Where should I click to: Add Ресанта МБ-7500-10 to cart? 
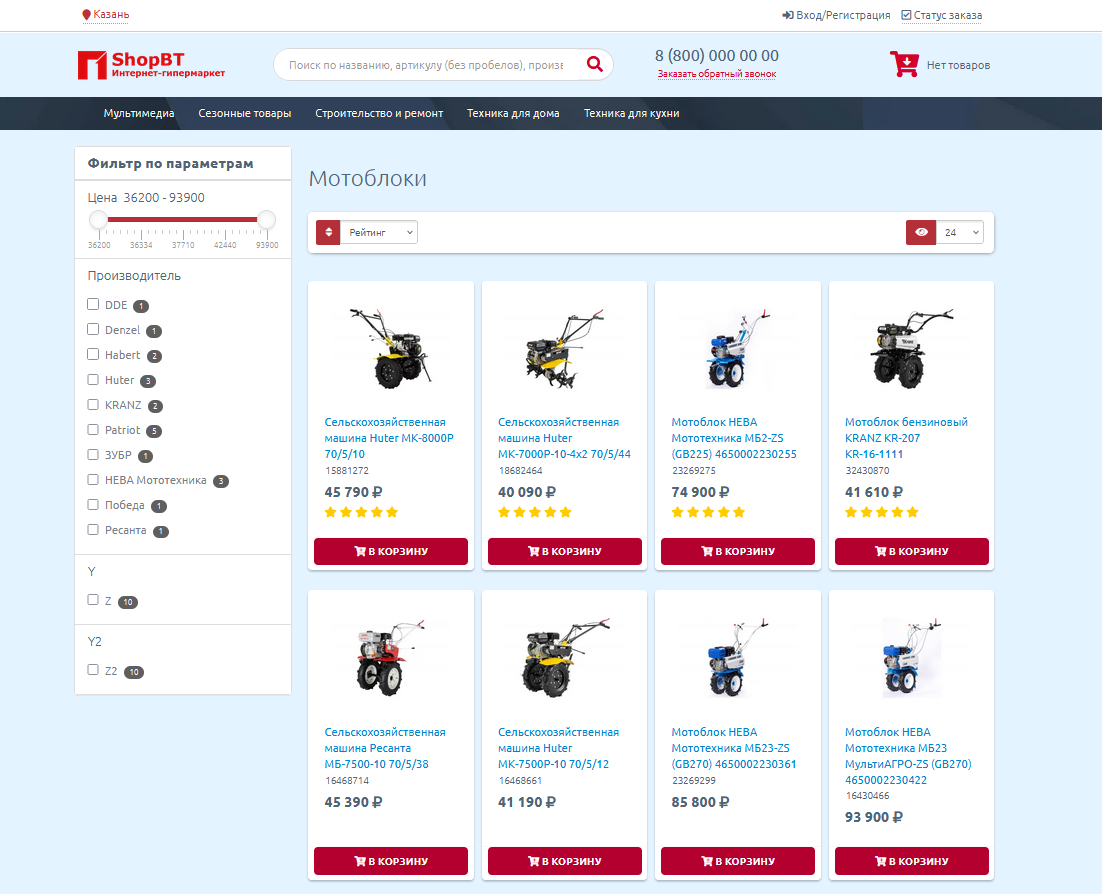(391, 861)
